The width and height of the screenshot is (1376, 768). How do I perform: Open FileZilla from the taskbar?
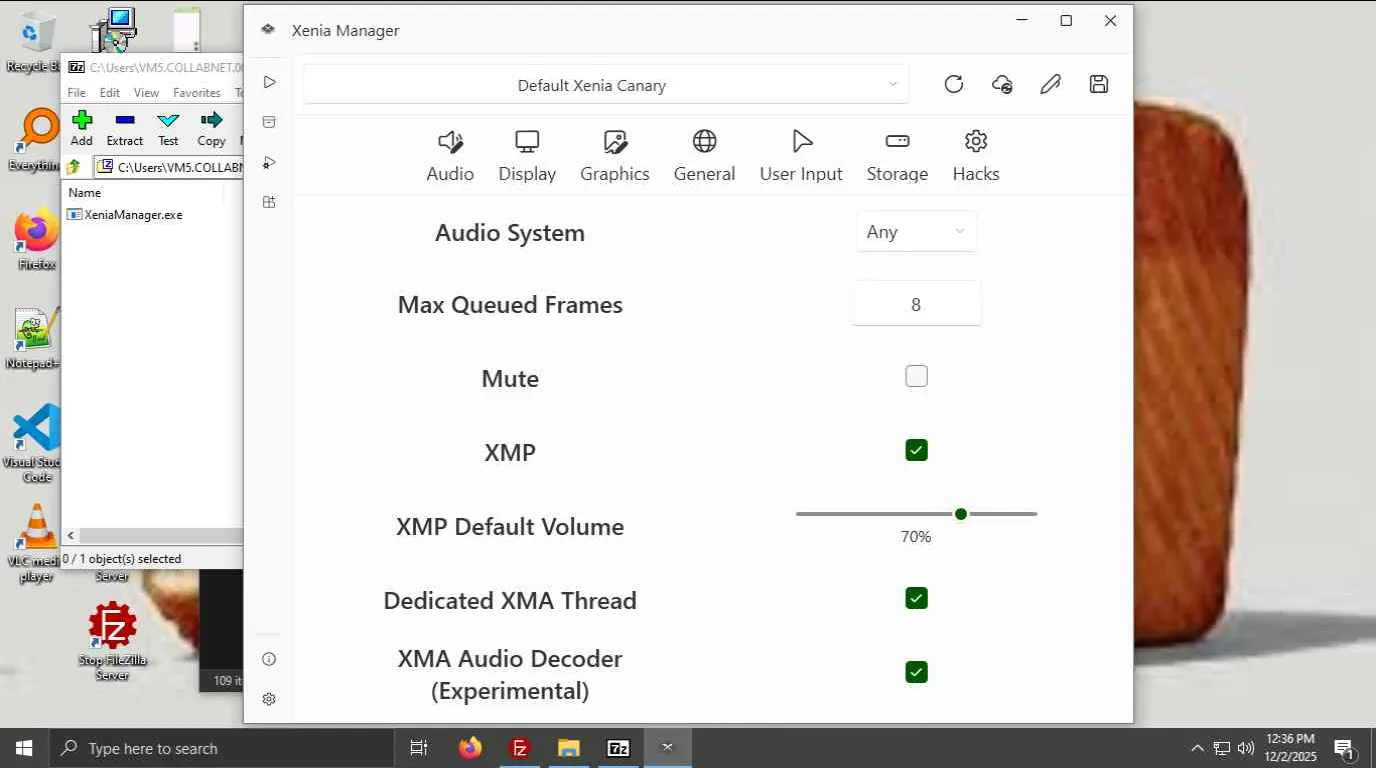(520, 748)
